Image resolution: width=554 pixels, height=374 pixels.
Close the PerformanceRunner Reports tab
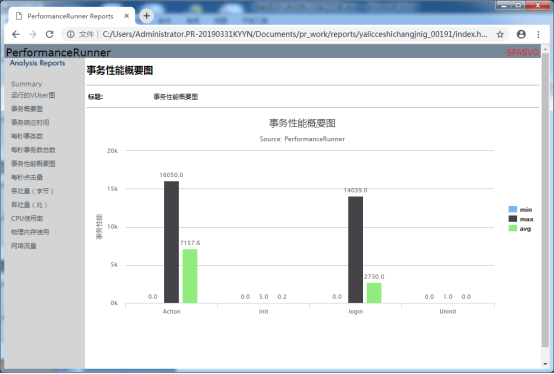[x=126, y=16]
